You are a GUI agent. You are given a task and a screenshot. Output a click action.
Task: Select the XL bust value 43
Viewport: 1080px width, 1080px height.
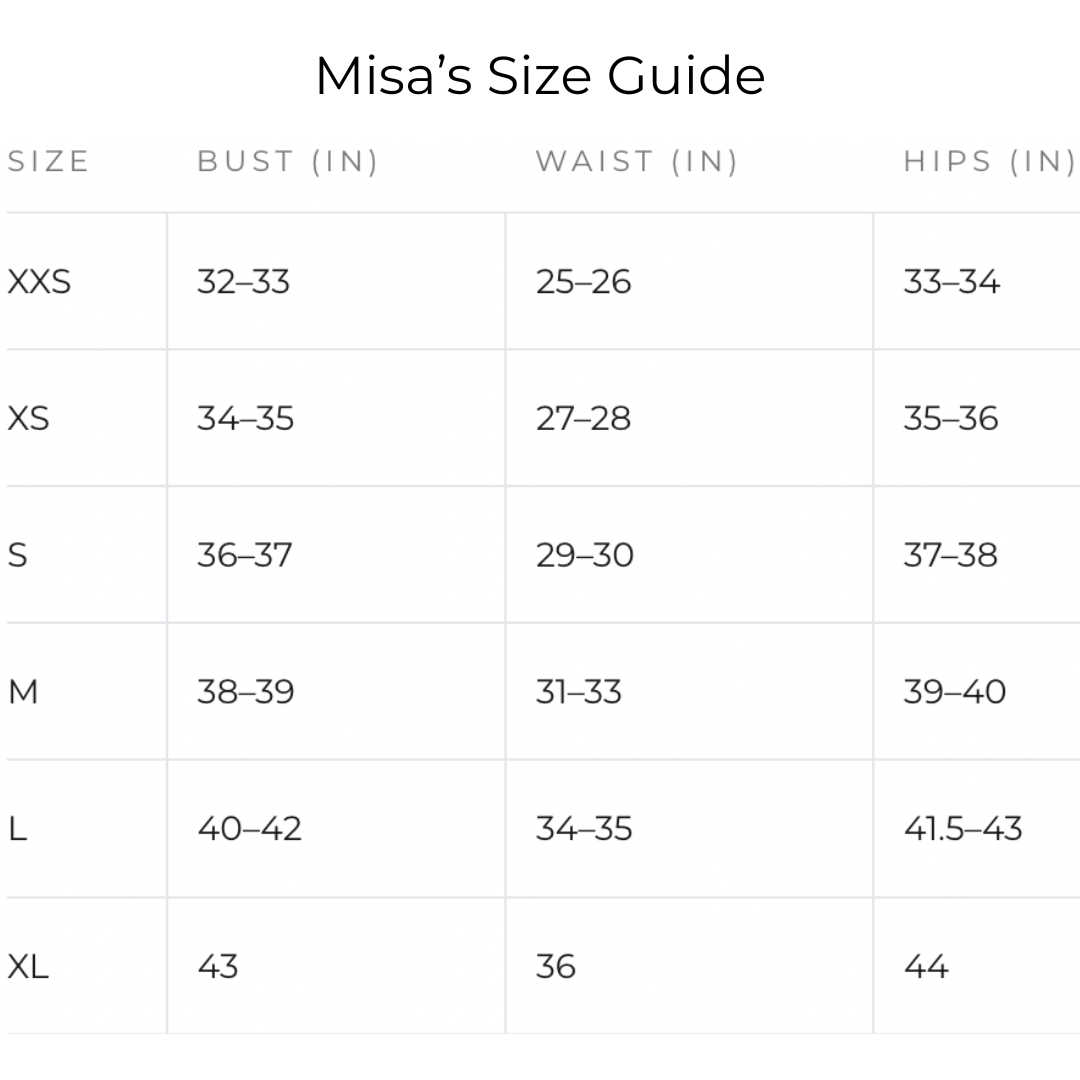point(218,966)
